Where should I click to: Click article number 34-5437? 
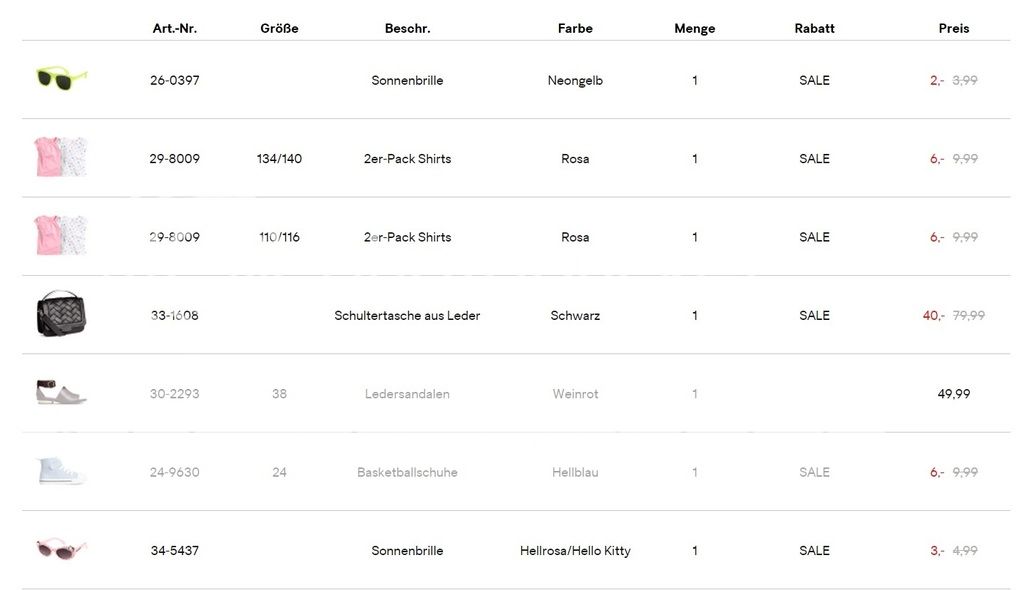[175, 550]
